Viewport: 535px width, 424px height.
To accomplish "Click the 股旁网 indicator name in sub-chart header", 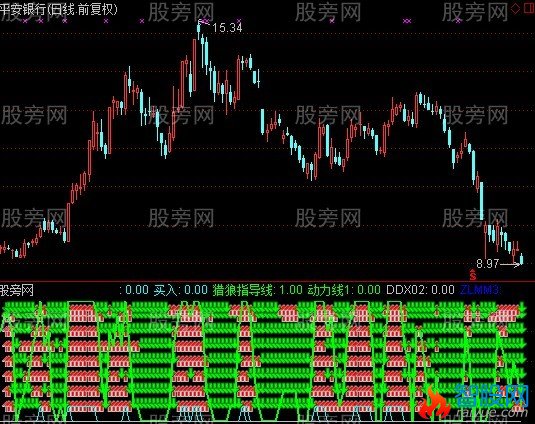I will 17,290.
